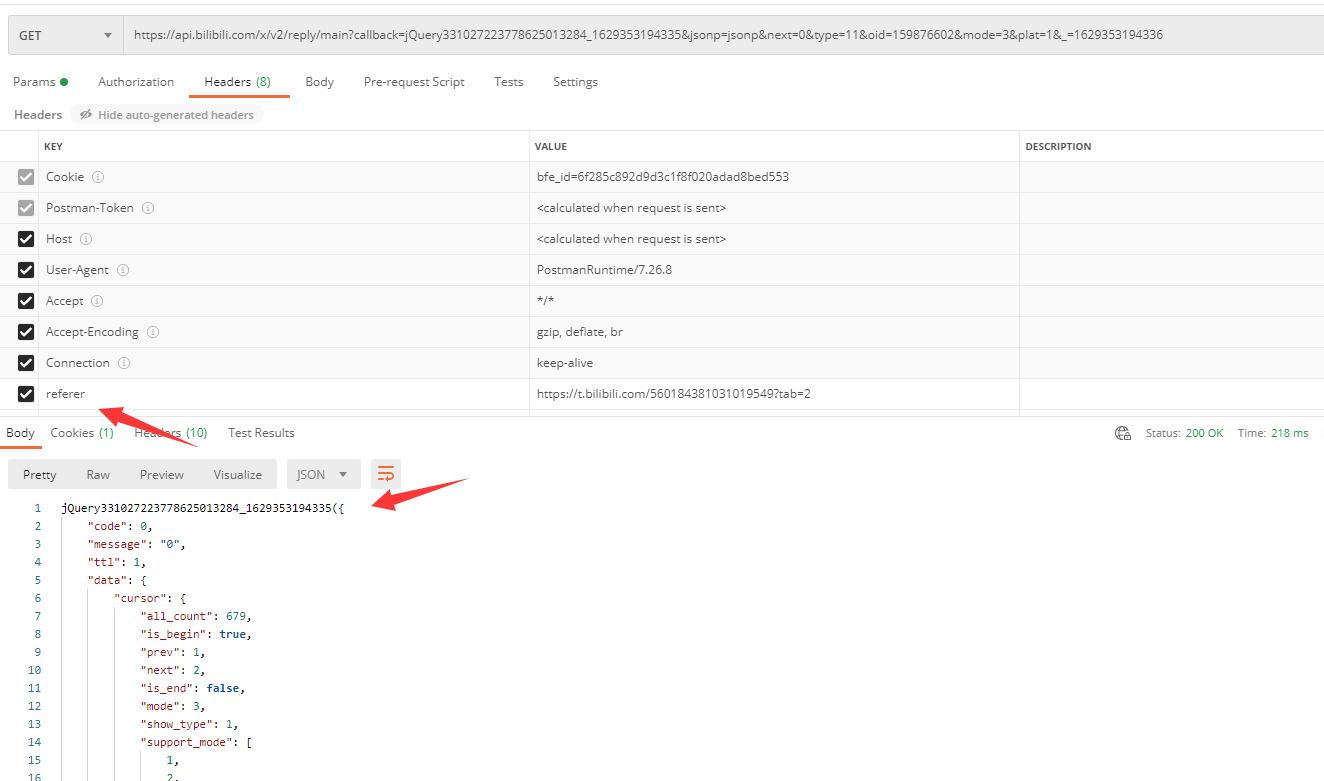This screenshot has width=1324, height=781.
Task: Switch to the Pre-request Script tab
Action: [414, 82]
